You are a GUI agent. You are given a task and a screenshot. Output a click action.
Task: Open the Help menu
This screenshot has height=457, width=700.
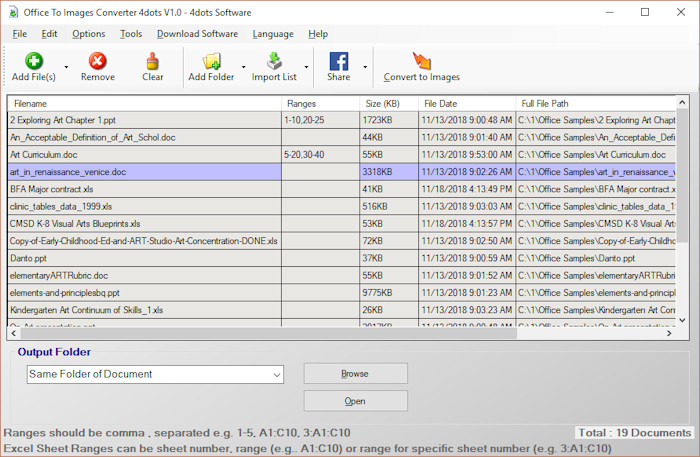tap(318, 34)
